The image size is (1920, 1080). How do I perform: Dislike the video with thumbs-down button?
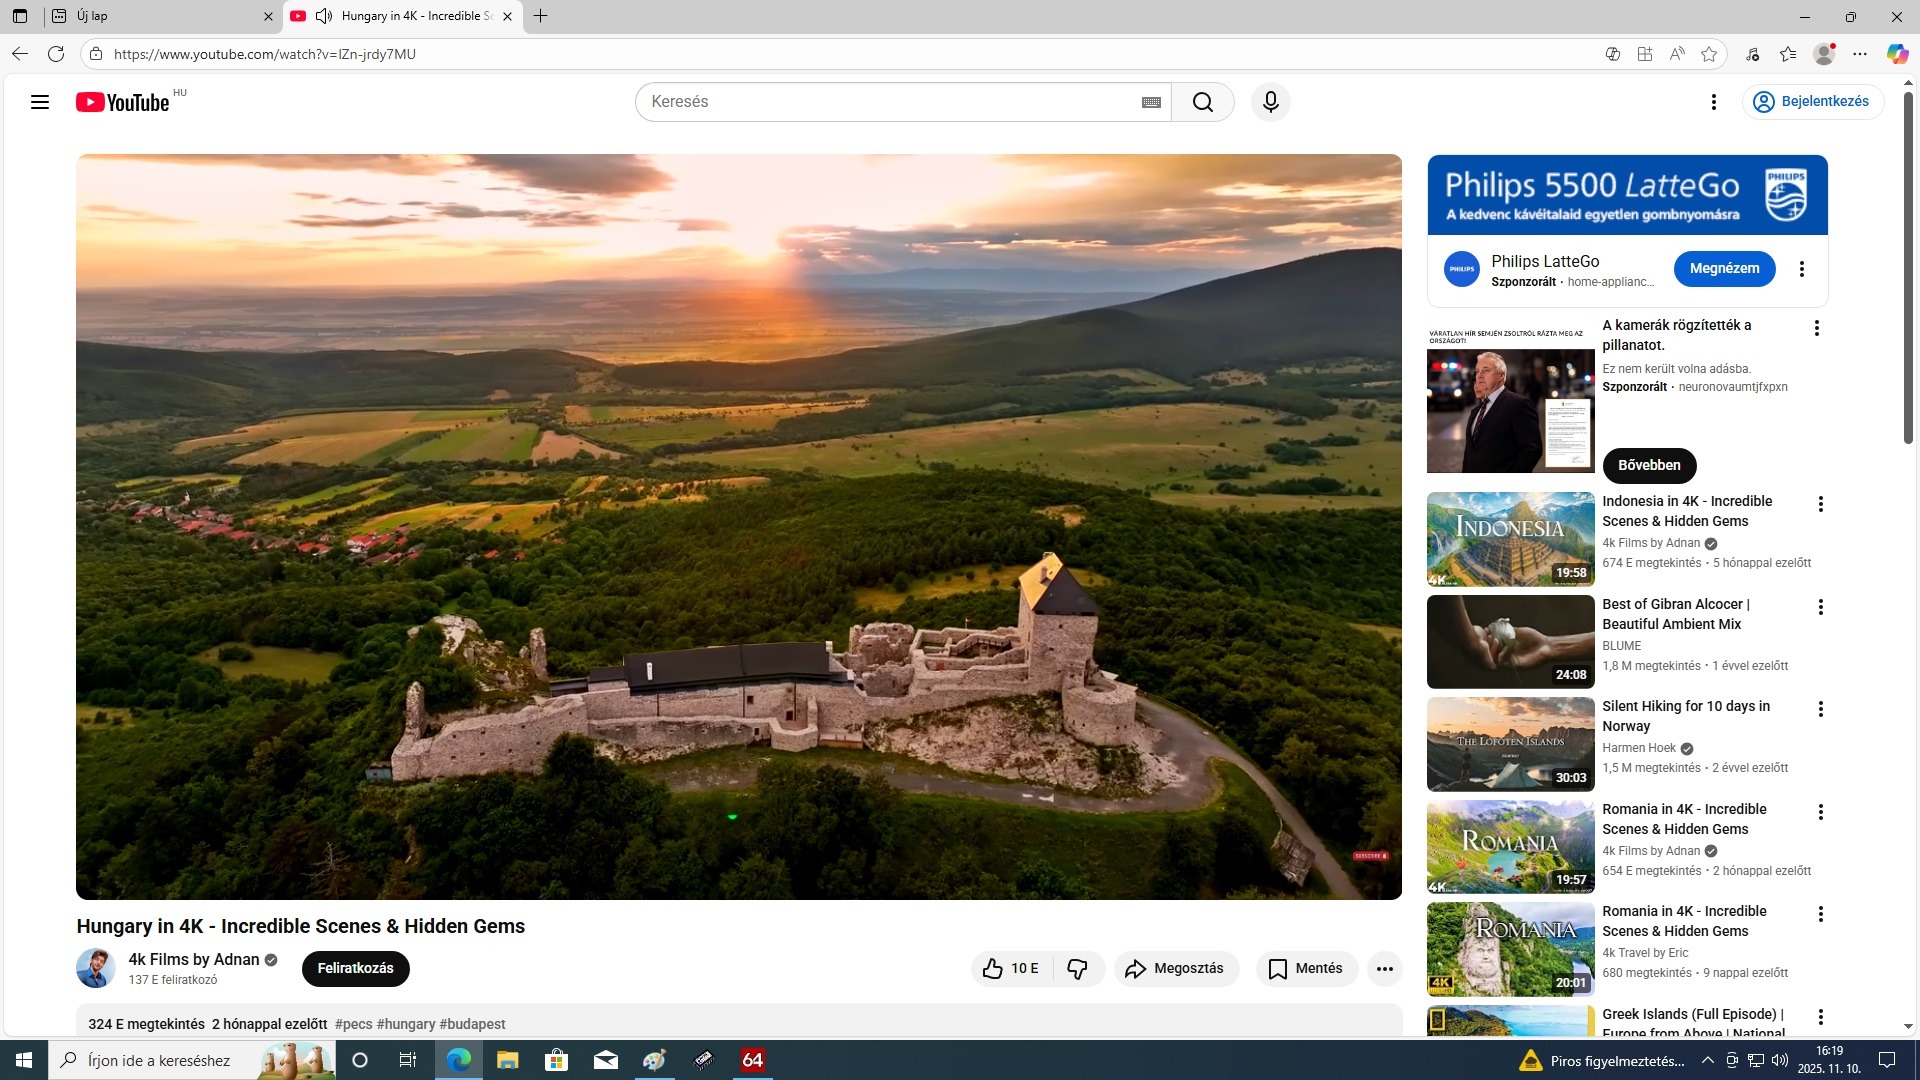click(x=1077, y=968)
